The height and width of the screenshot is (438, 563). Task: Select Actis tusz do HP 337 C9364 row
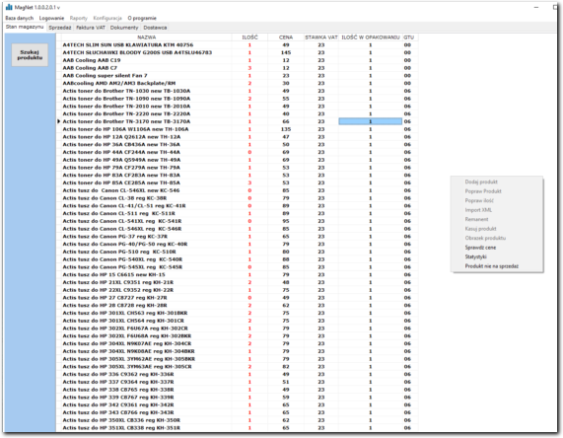tap(237, 382)
